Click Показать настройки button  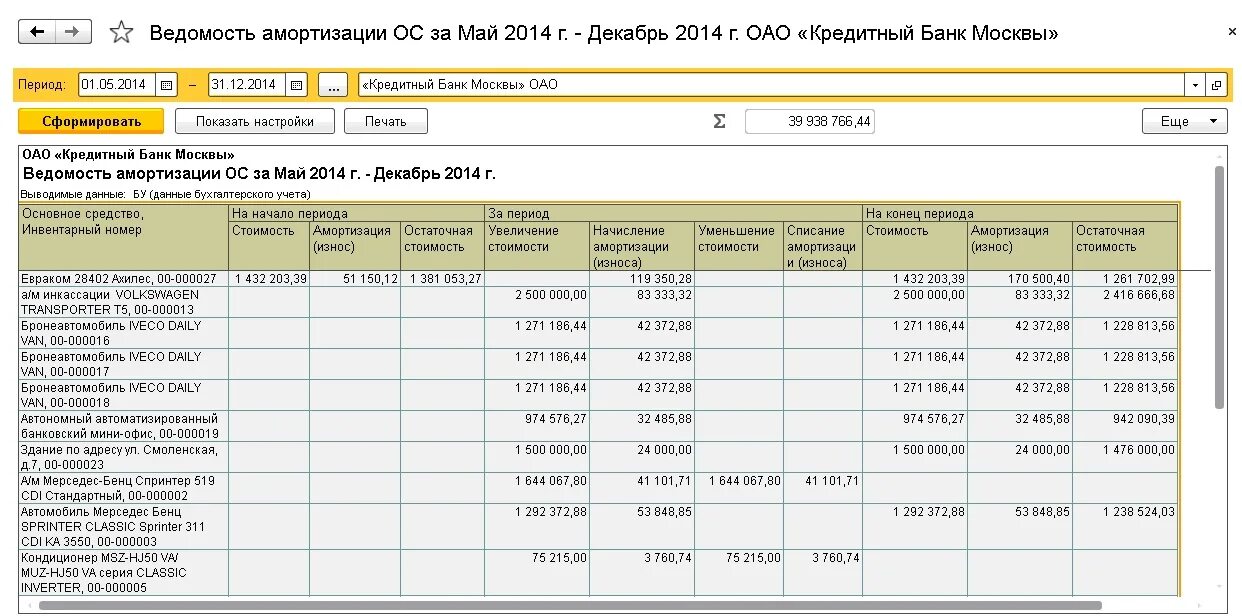click(254, 121)
